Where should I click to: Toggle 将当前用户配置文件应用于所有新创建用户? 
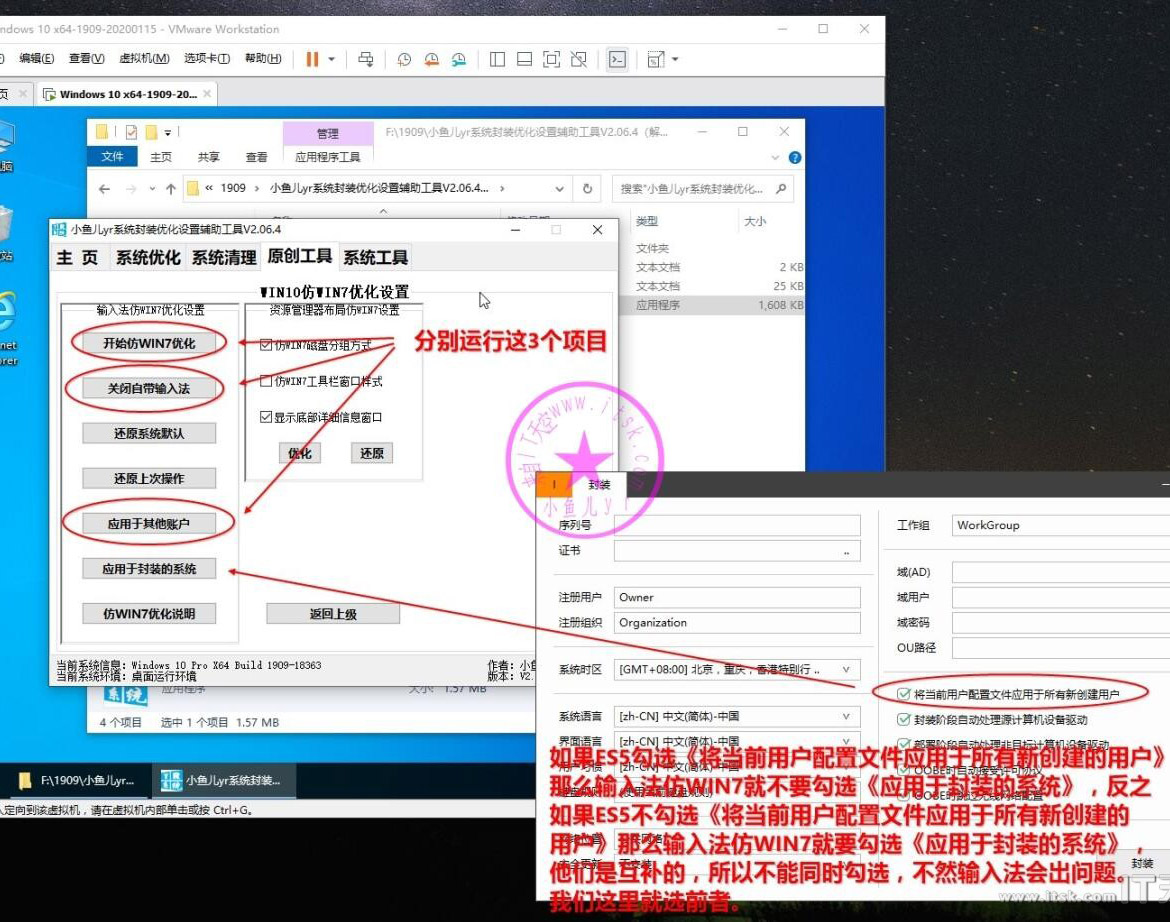[x=904, y=694]
